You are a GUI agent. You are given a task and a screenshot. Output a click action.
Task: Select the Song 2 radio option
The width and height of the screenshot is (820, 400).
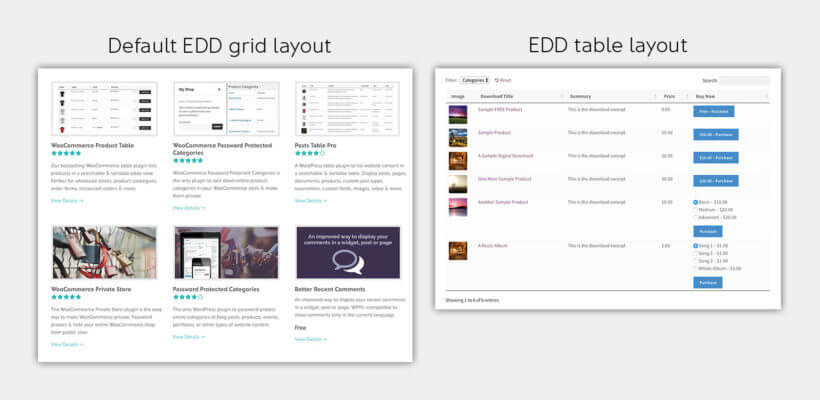tap(696, 253)
